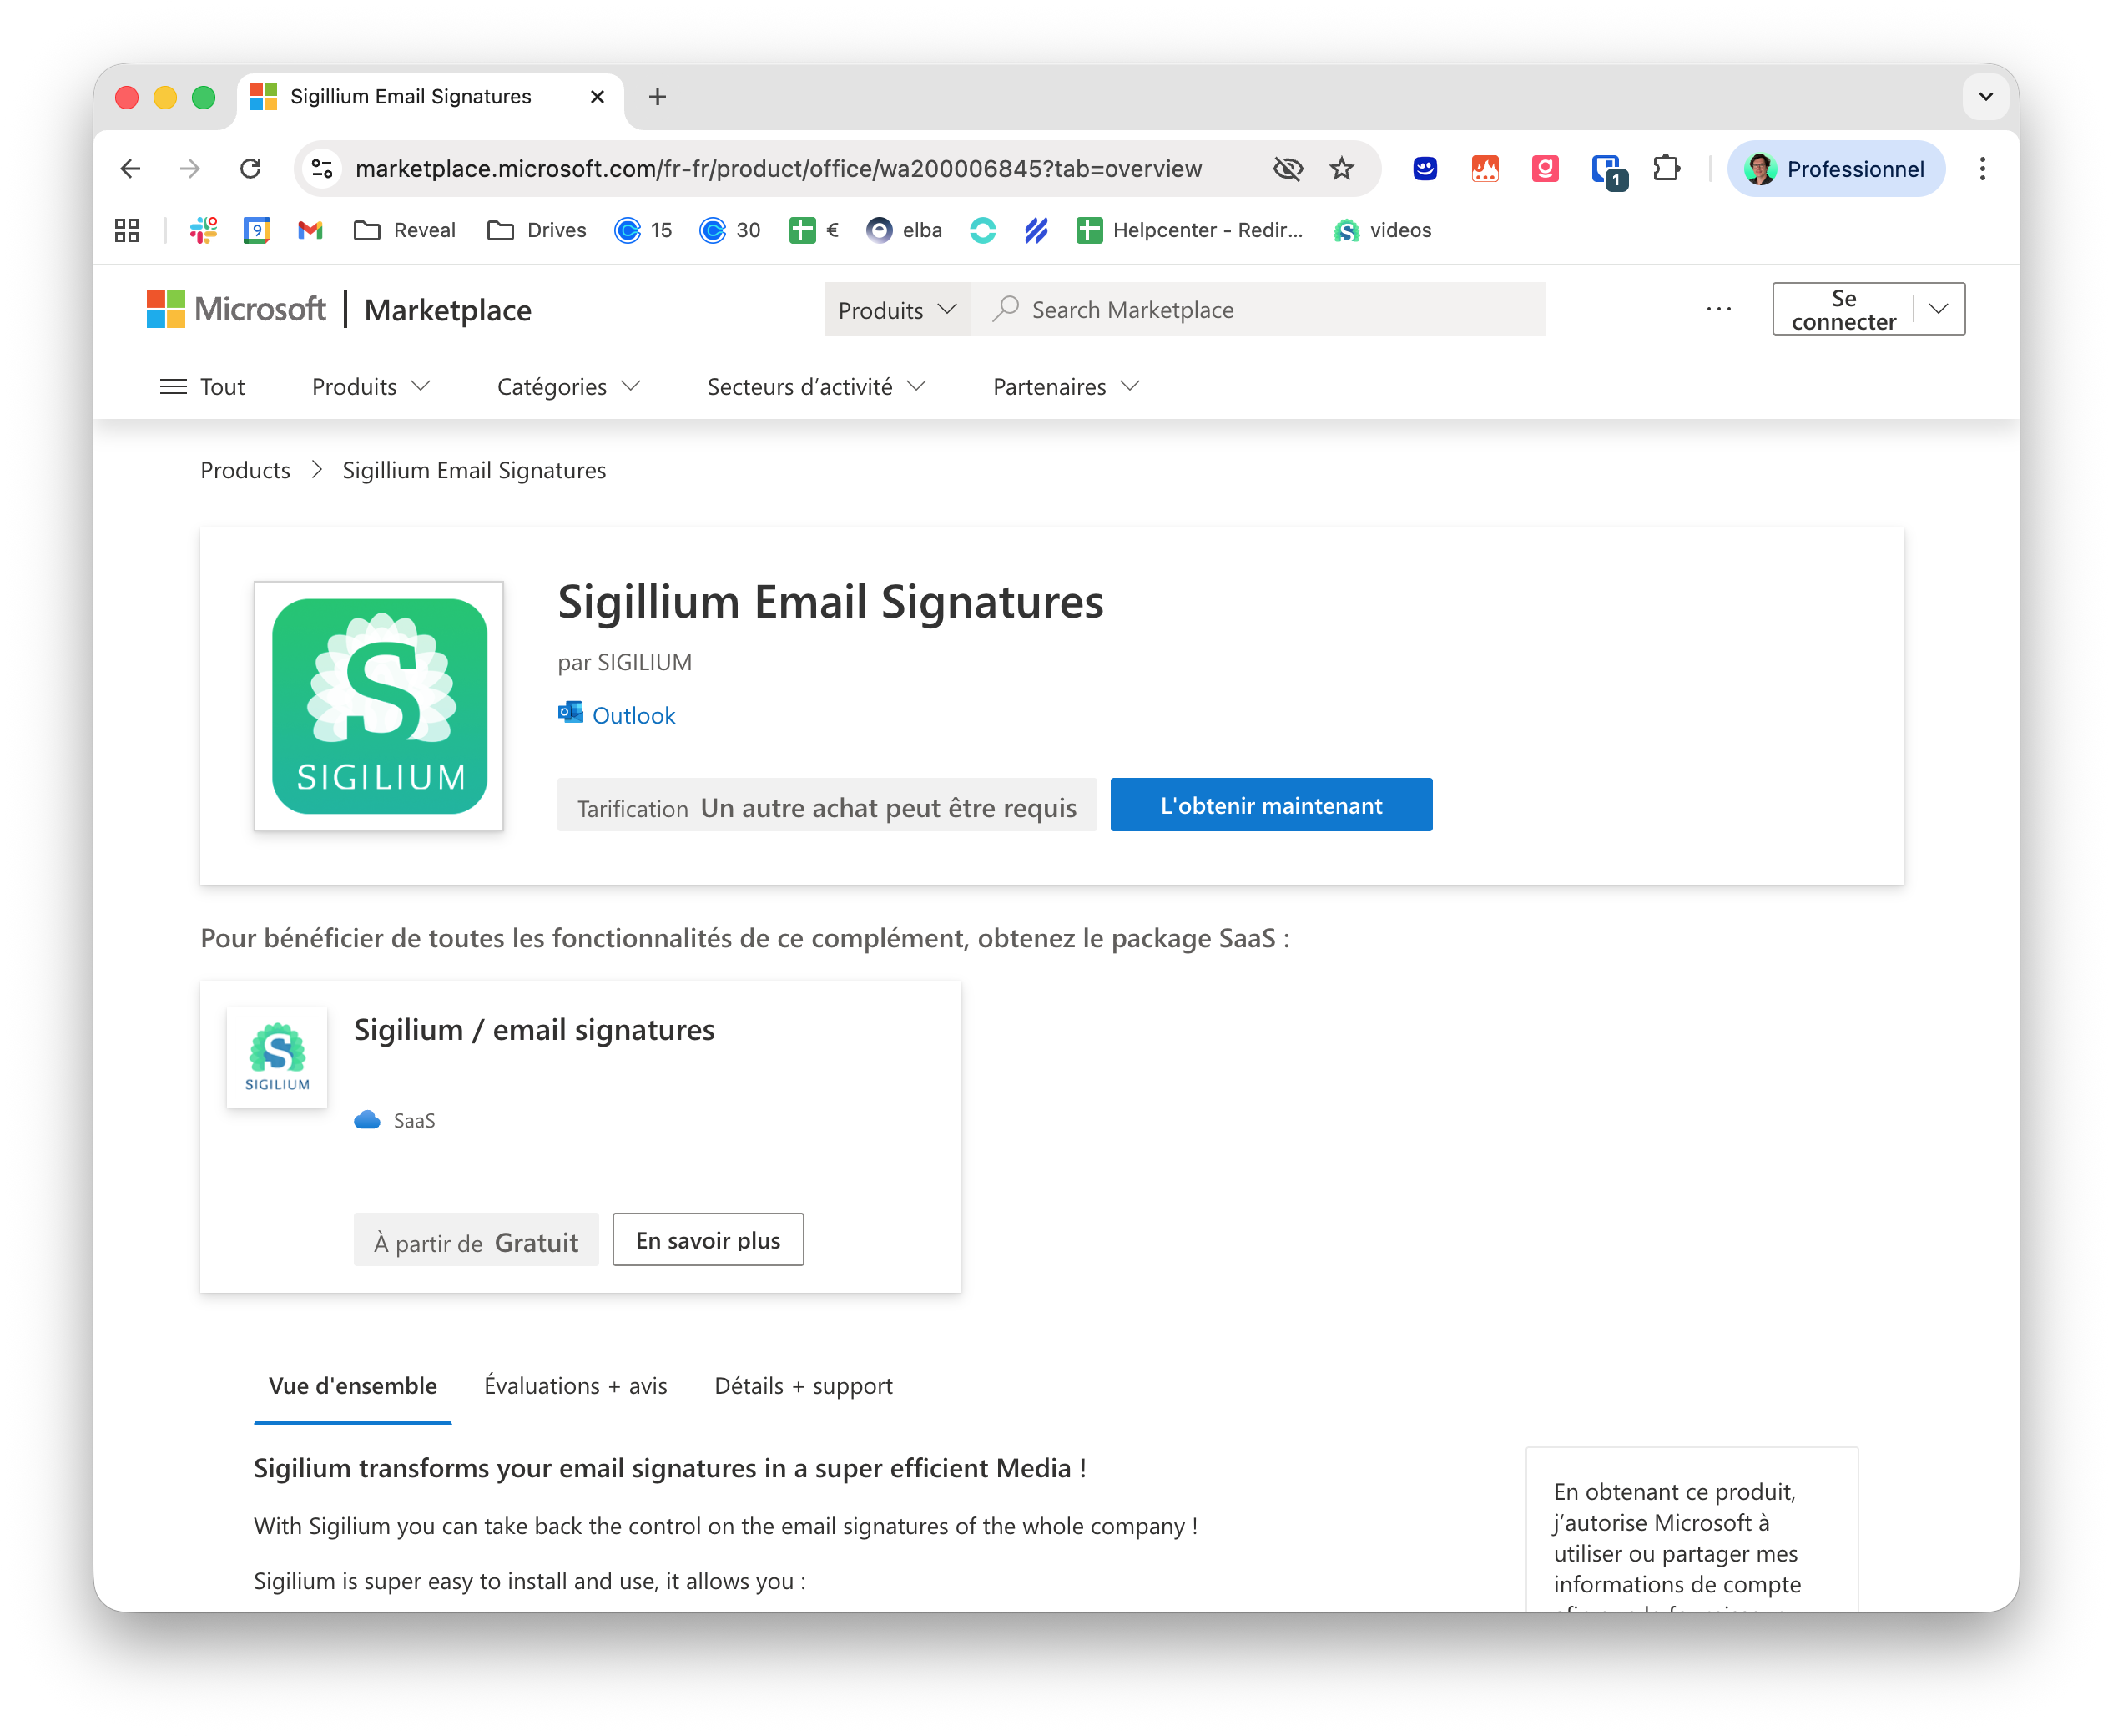Viewport: 2113px width, 1736px height.
Task: Expand the Catégories navigation menu
Action: (568, 387)
